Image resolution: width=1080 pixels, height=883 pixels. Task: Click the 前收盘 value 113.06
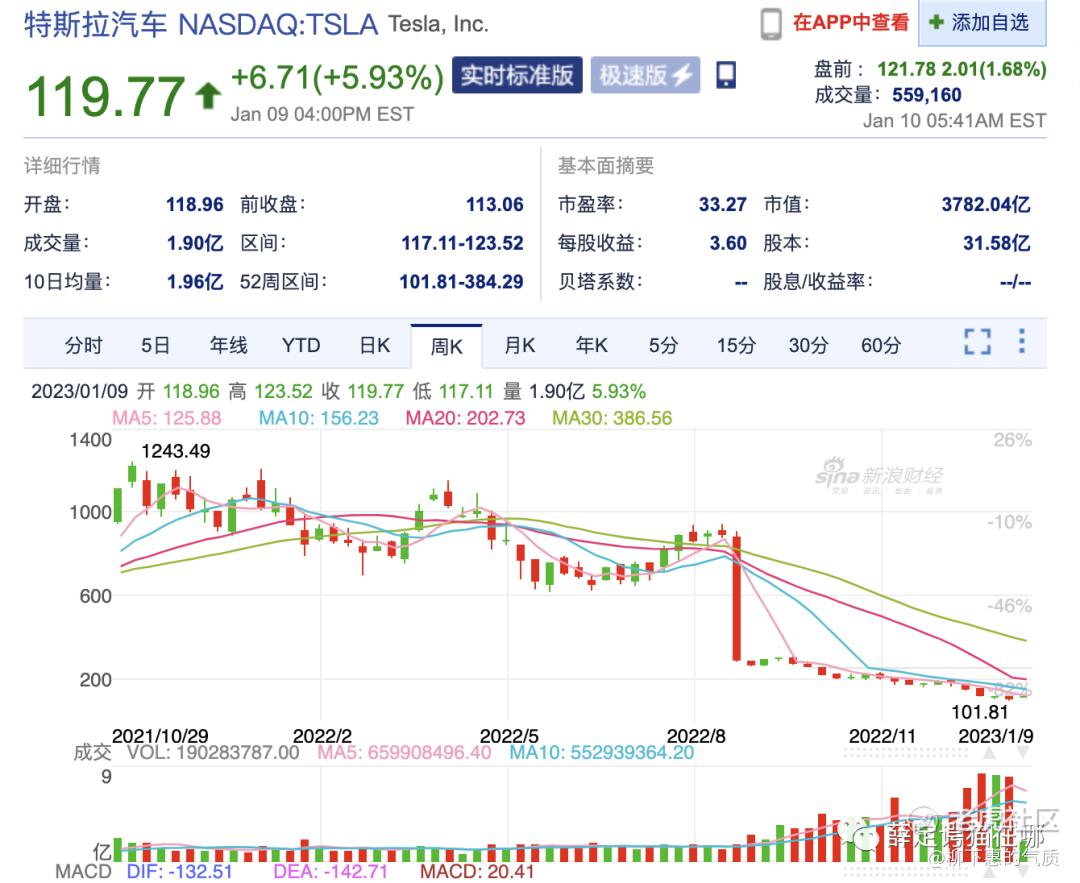pyautogui.click(x=495, y=205)
